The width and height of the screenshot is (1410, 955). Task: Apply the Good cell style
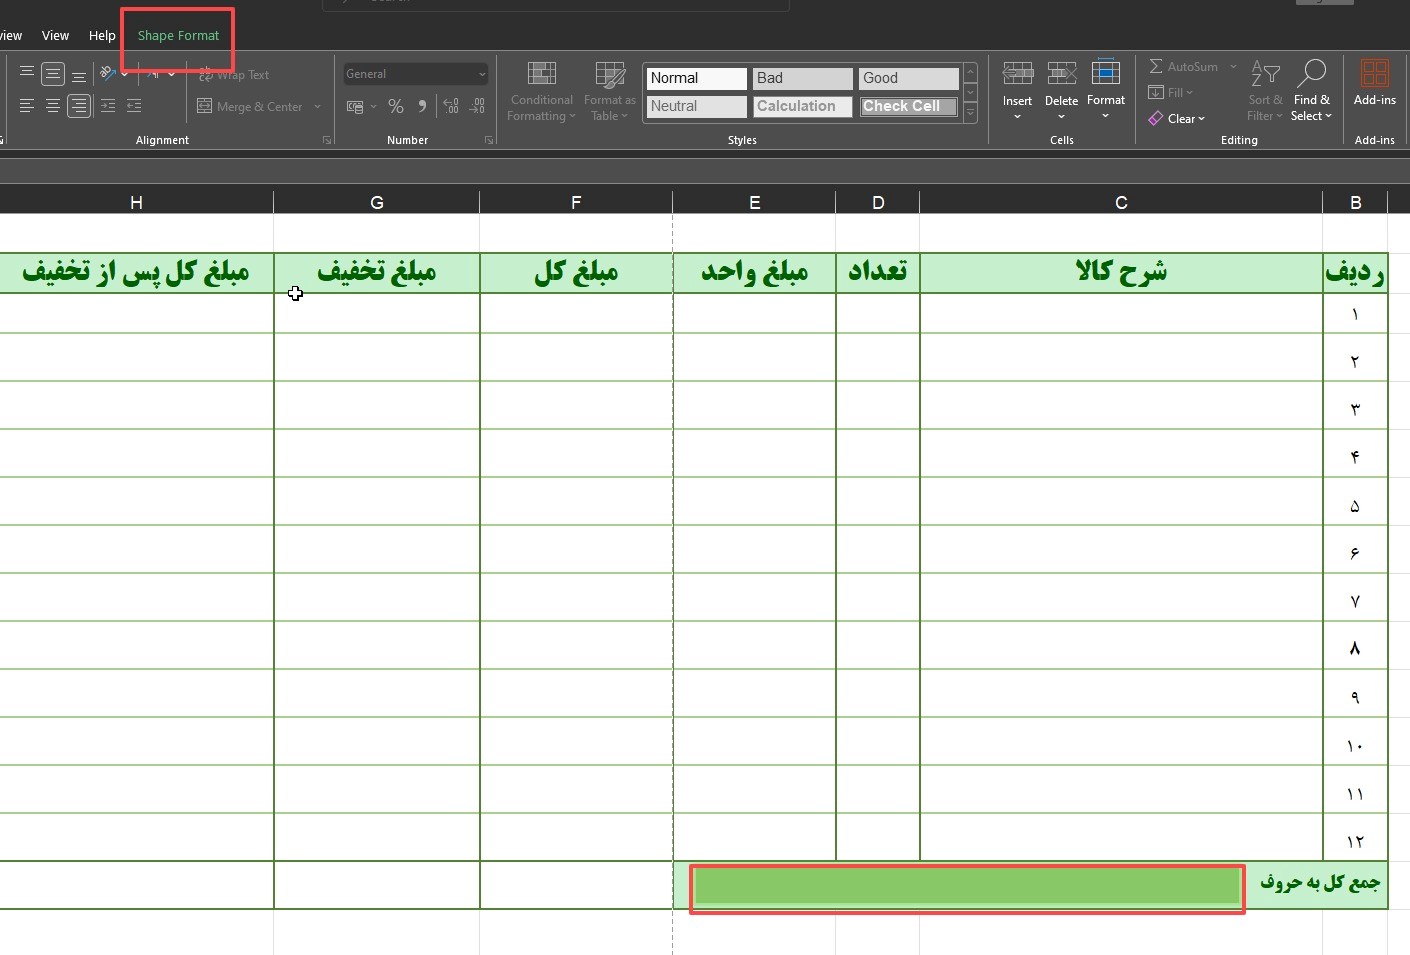tap(908, 78)
